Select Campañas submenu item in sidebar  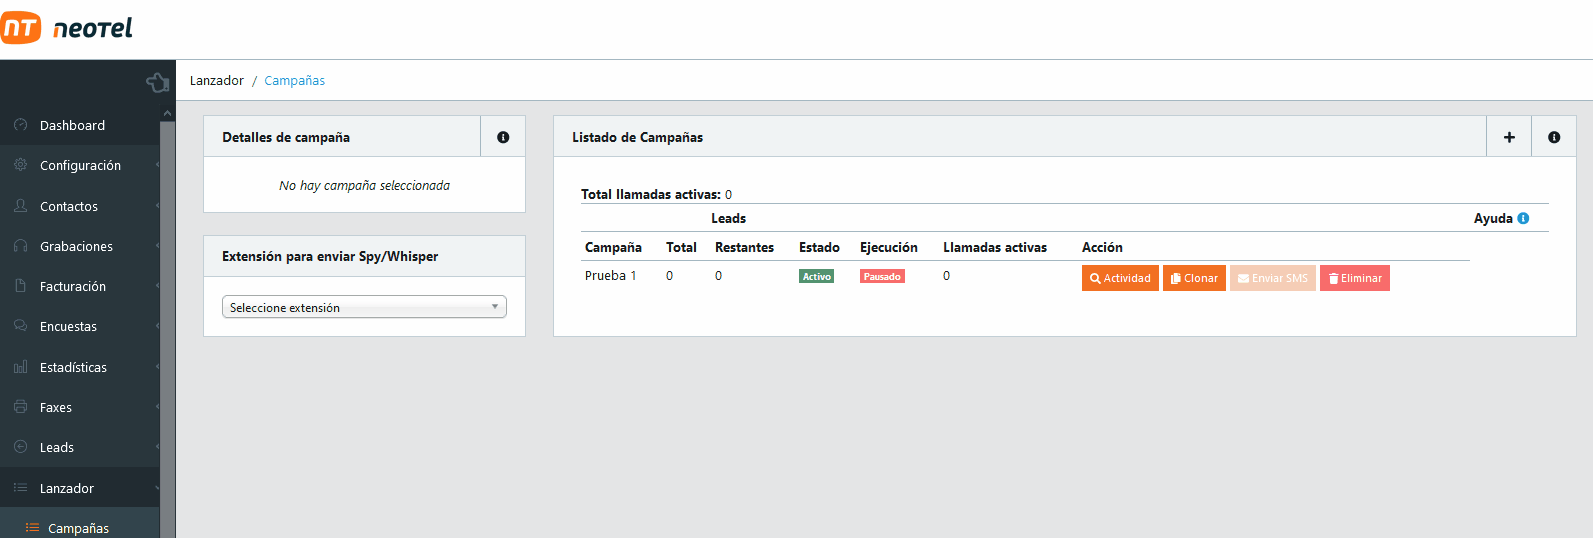point(78,528)
